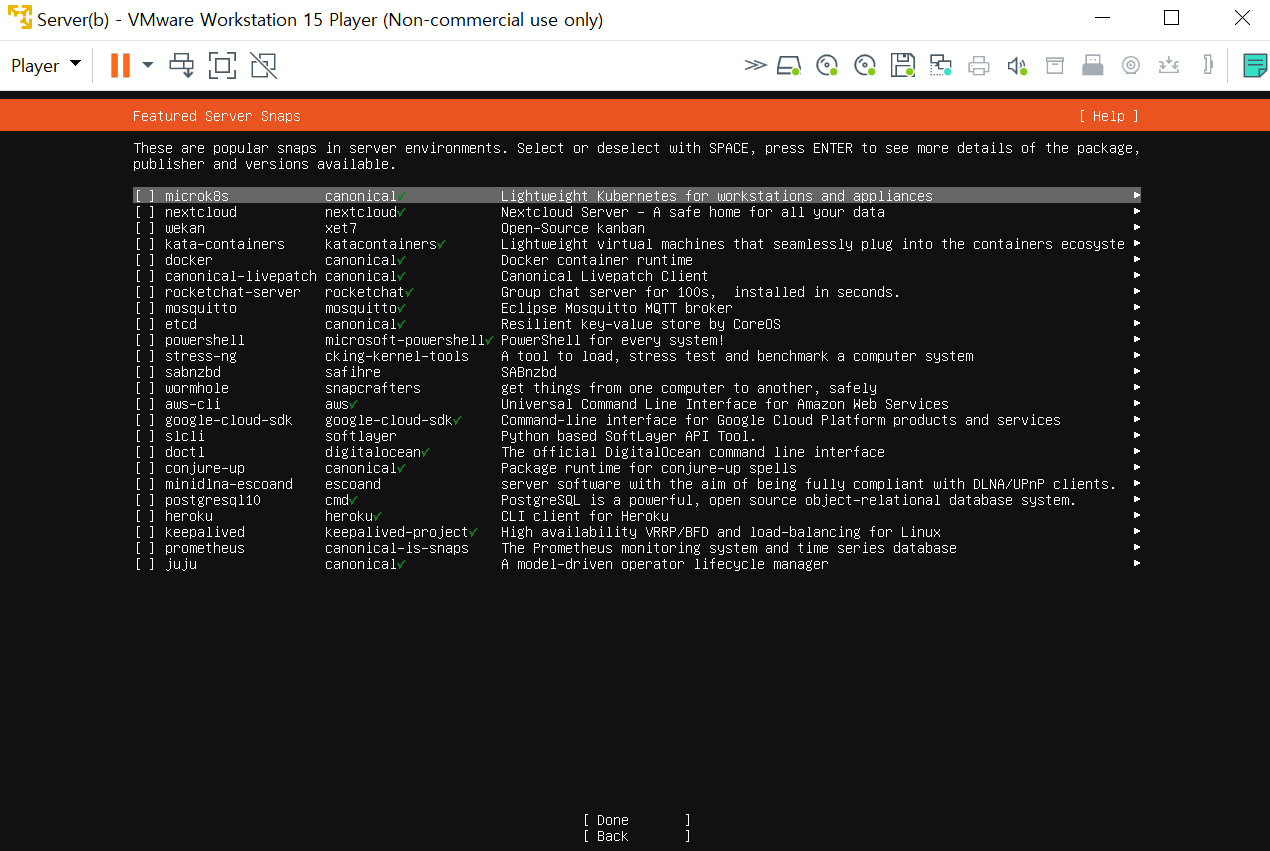Check the docker snap box

click(145, 260)
